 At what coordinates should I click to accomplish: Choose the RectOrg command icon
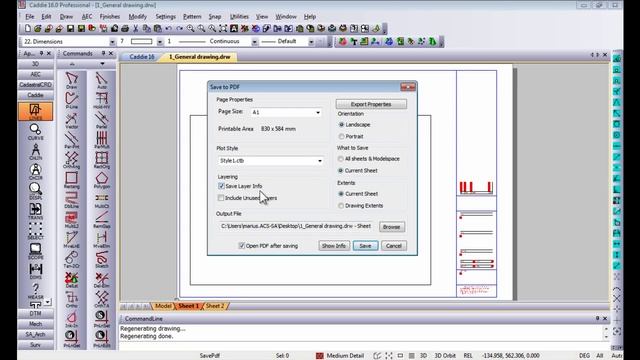102,160
